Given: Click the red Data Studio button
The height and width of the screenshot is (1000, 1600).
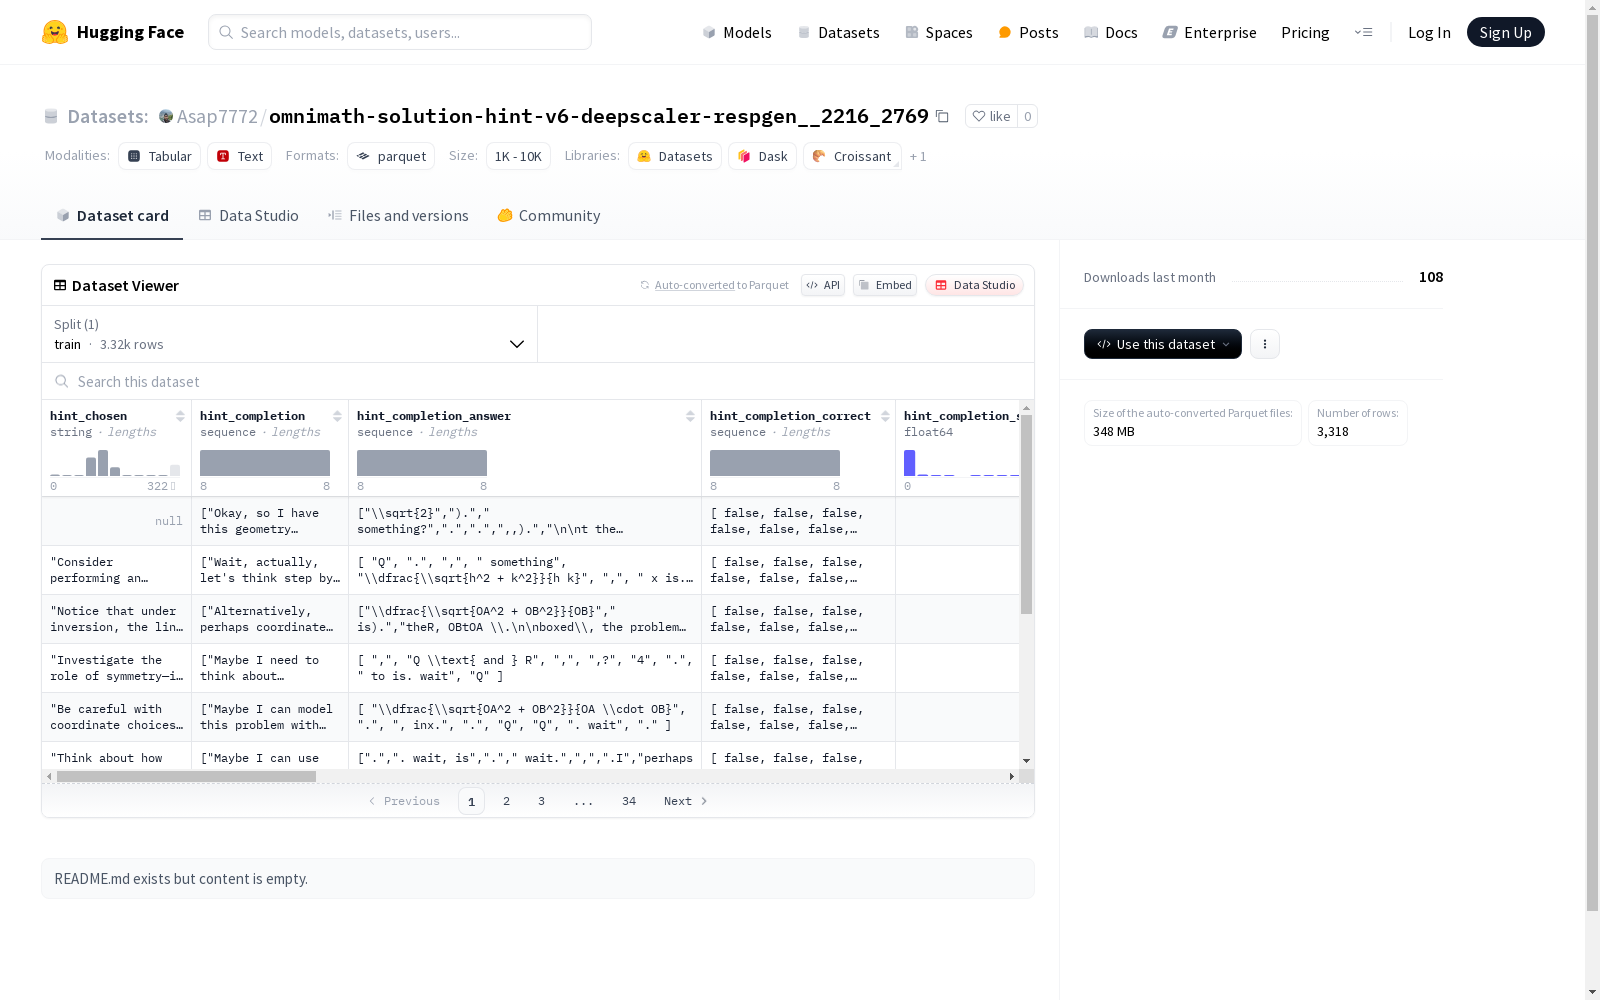Looking at the screenshot, I should (975, 285).
